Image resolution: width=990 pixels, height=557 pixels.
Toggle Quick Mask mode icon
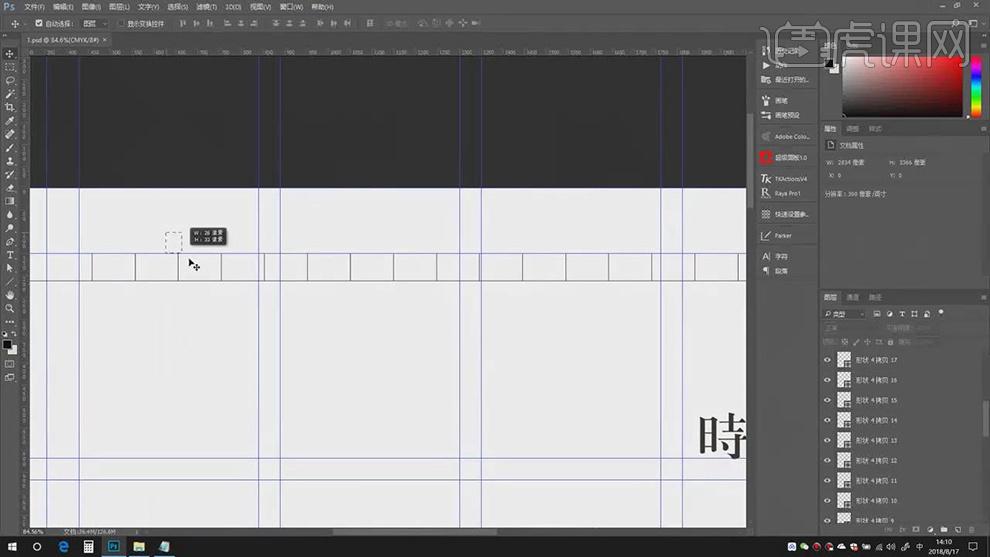click(x=9, y=364)
